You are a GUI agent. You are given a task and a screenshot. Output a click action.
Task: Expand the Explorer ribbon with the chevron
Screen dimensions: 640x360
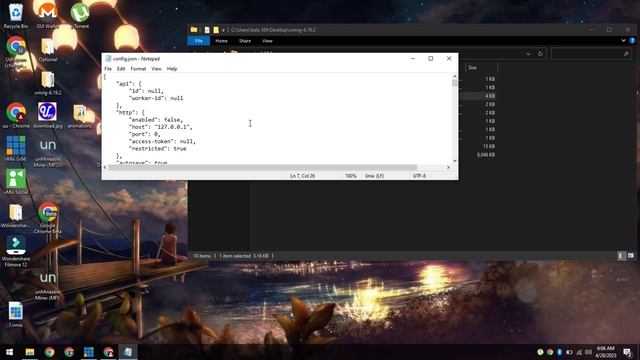[623, 40]
